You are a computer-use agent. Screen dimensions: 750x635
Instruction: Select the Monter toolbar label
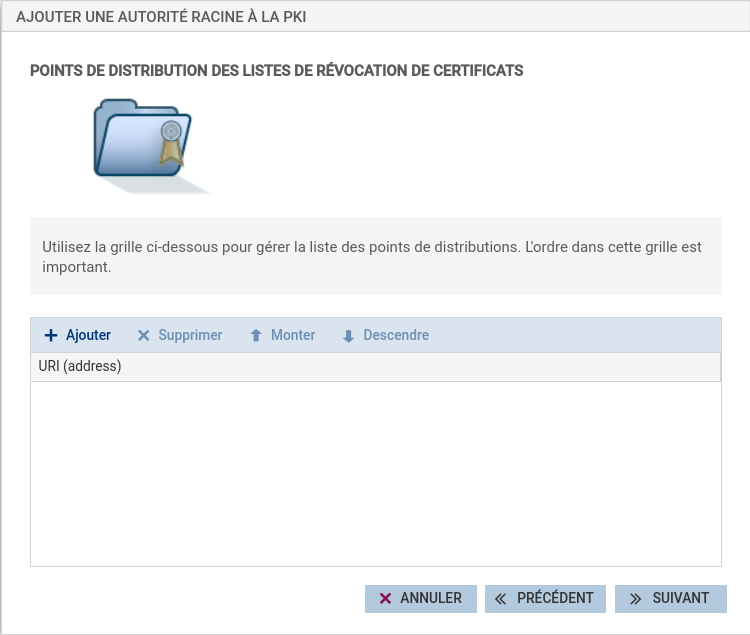click(x=293, y=335)
